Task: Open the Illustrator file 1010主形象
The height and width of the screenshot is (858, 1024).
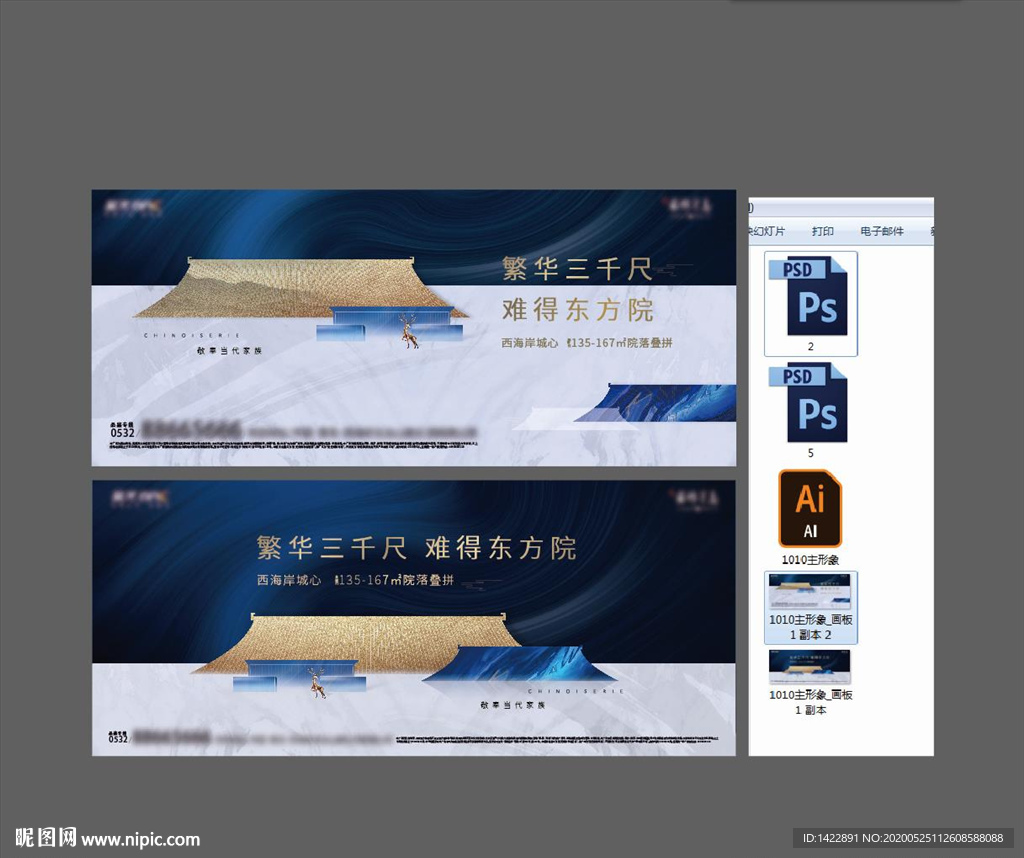Action: 810,517
